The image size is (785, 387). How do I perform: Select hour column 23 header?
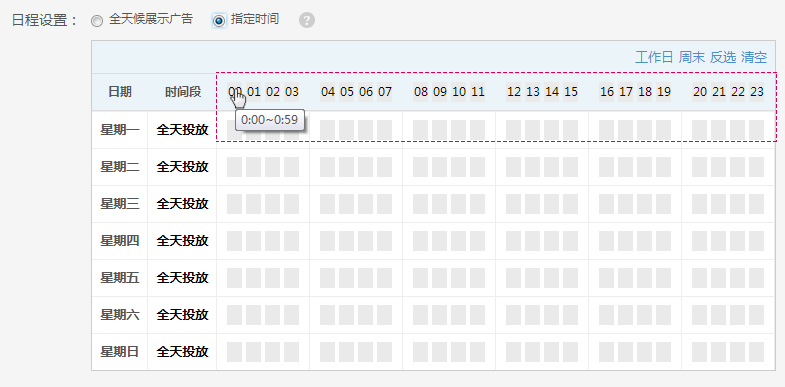[x=757, y=92]
